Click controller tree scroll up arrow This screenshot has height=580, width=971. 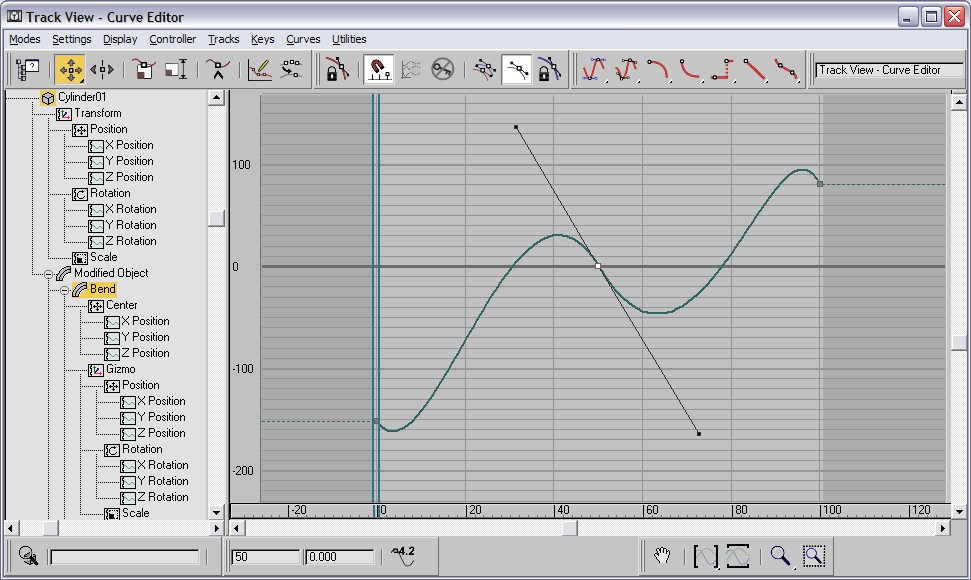click(x=216, y=98)
